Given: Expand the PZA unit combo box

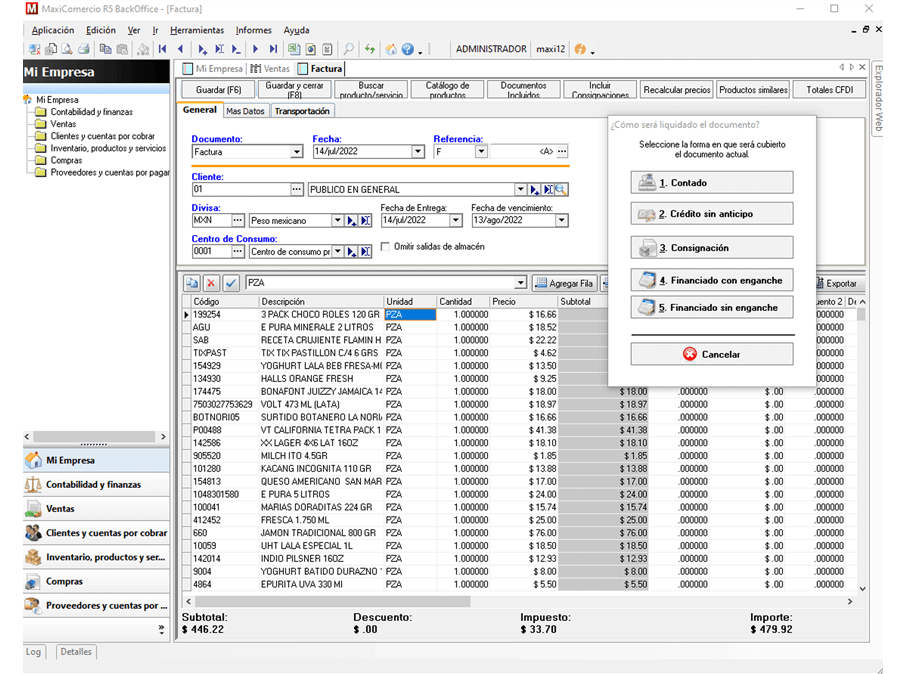Looking at the screenshot, I should coord(520,282).
